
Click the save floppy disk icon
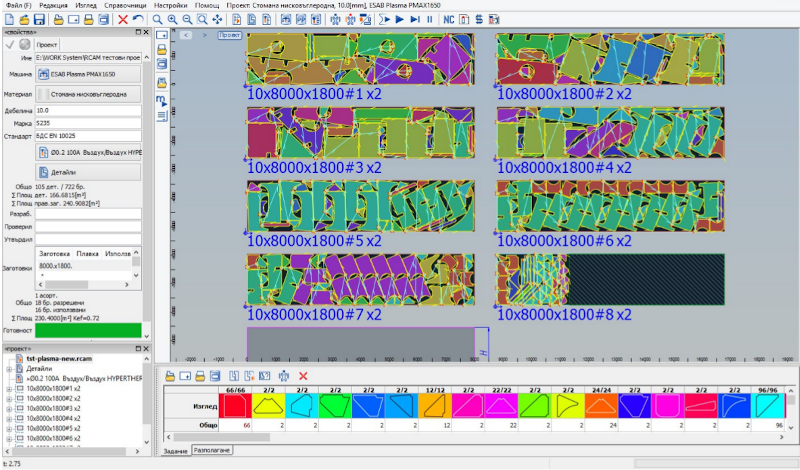(x=39, y=19)
